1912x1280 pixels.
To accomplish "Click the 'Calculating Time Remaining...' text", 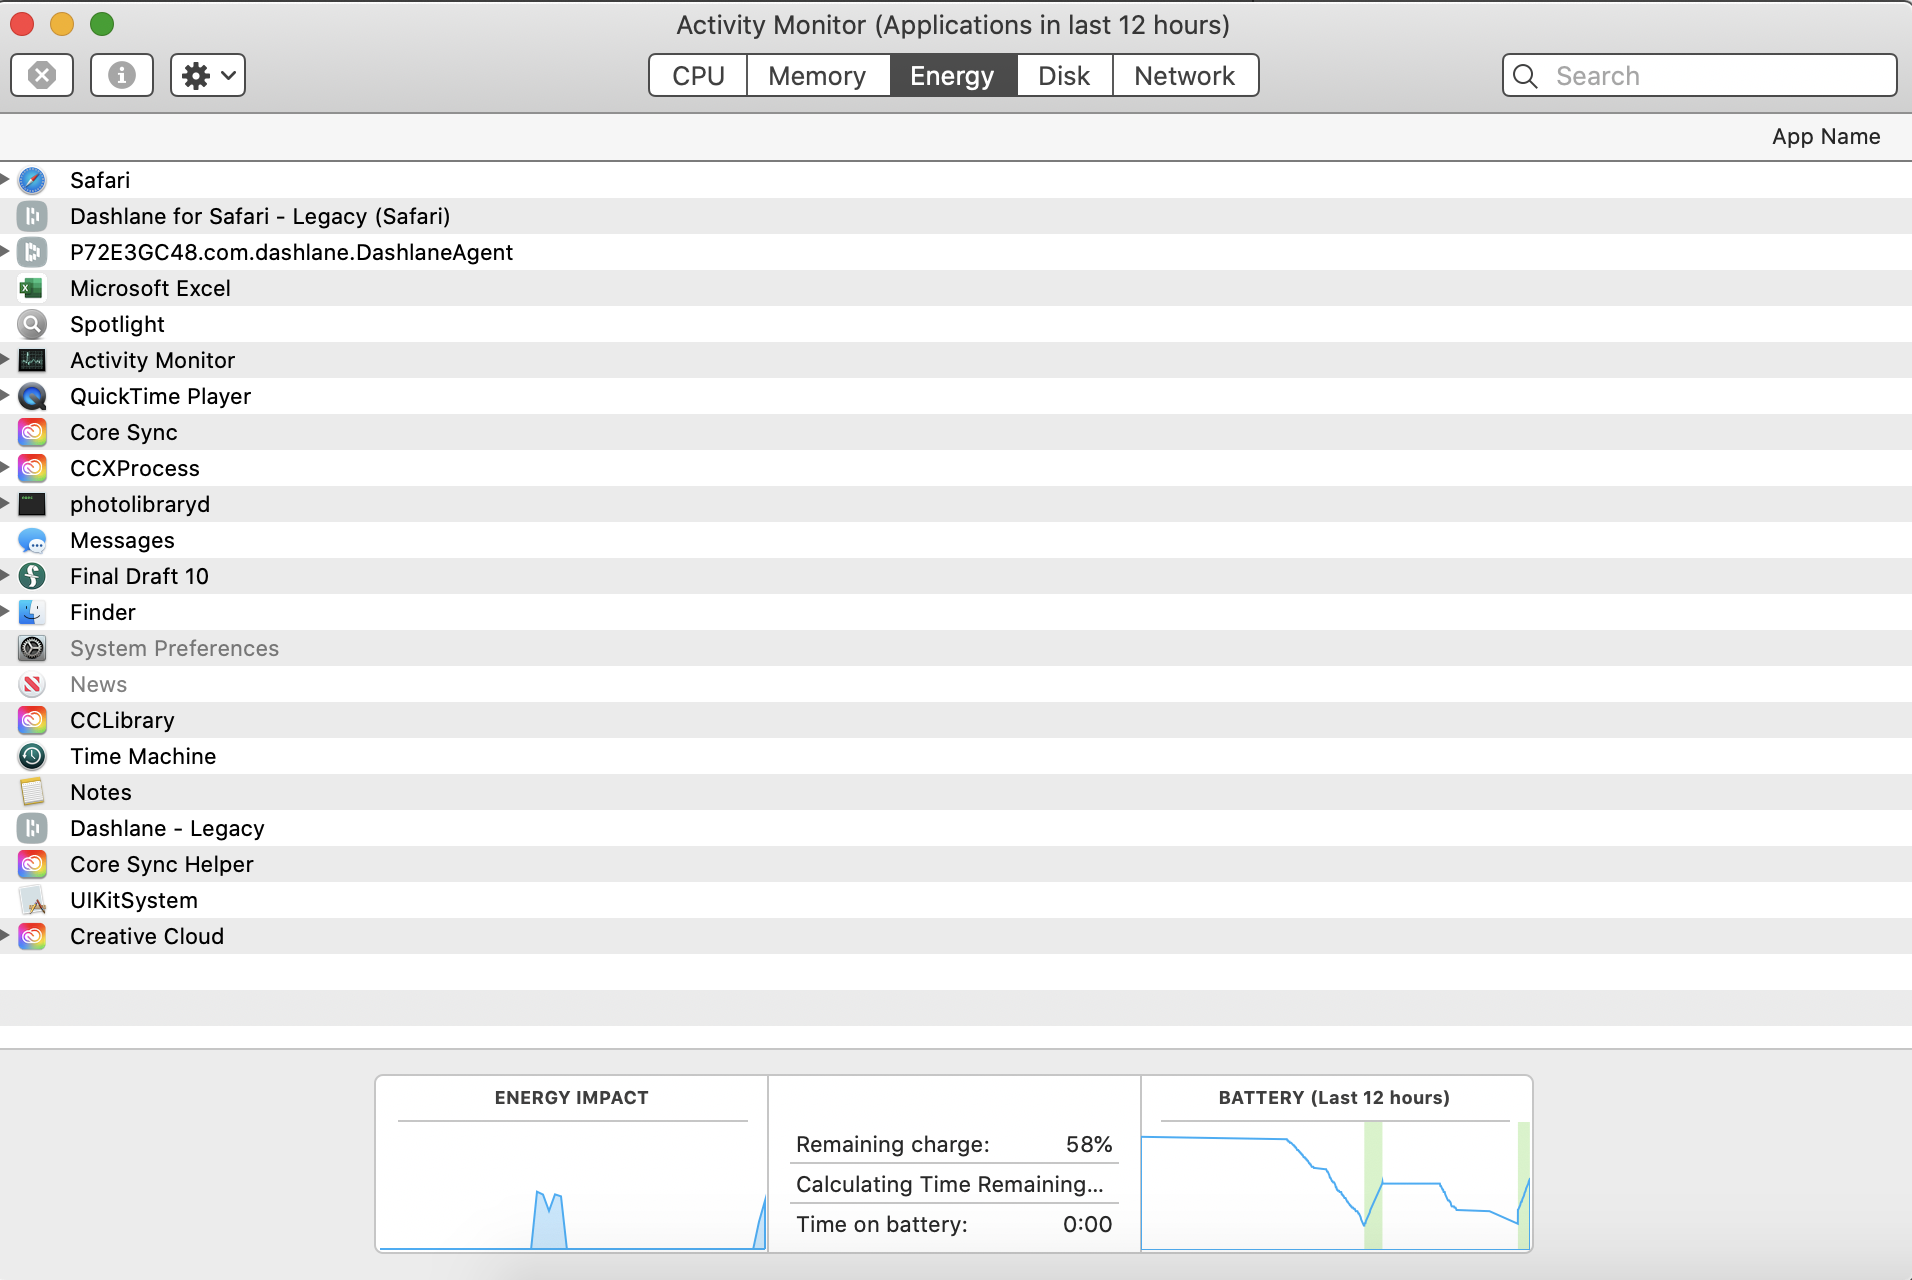I will tap(950, 1184).
